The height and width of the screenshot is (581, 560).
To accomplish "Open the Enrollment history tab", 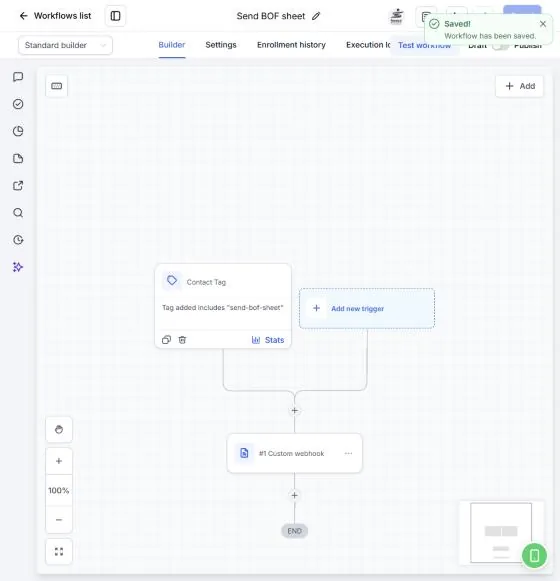I will [291, 45].
